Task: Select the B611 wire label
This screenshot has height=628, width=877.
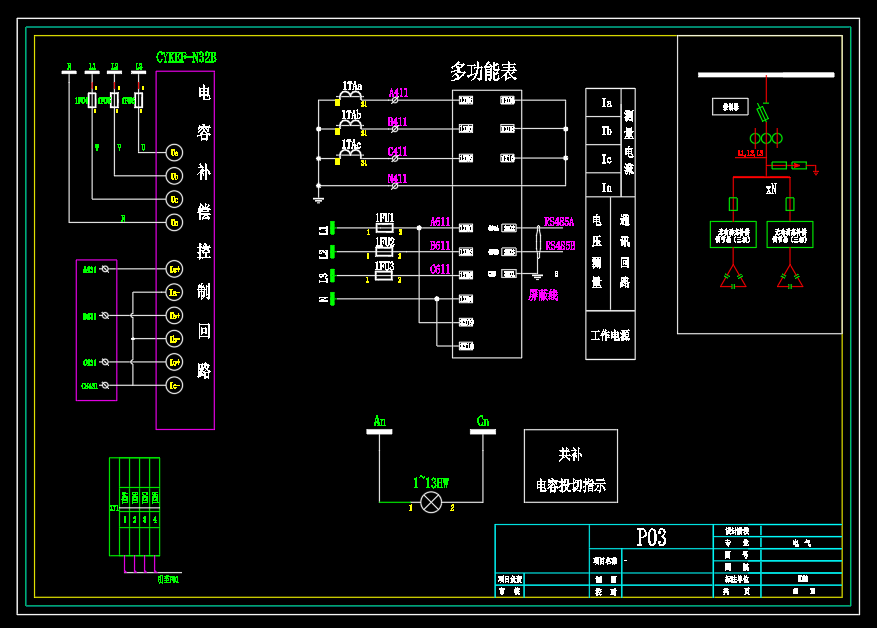Action: tap(440, 245)
